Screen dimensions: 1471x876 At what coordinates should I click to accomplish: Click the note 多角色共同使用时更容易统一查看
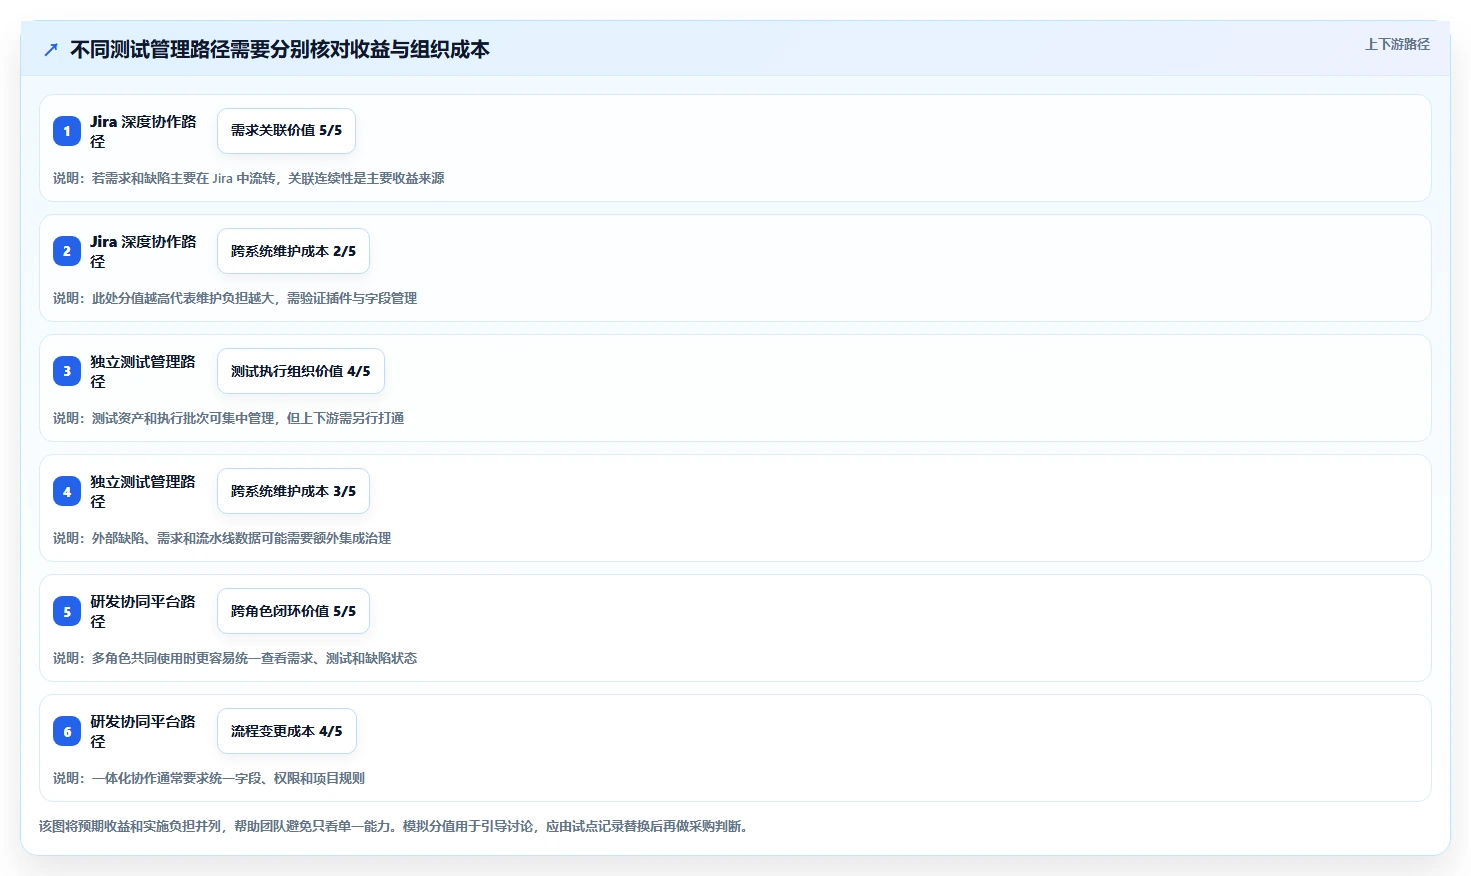click(x=235, y=658)
